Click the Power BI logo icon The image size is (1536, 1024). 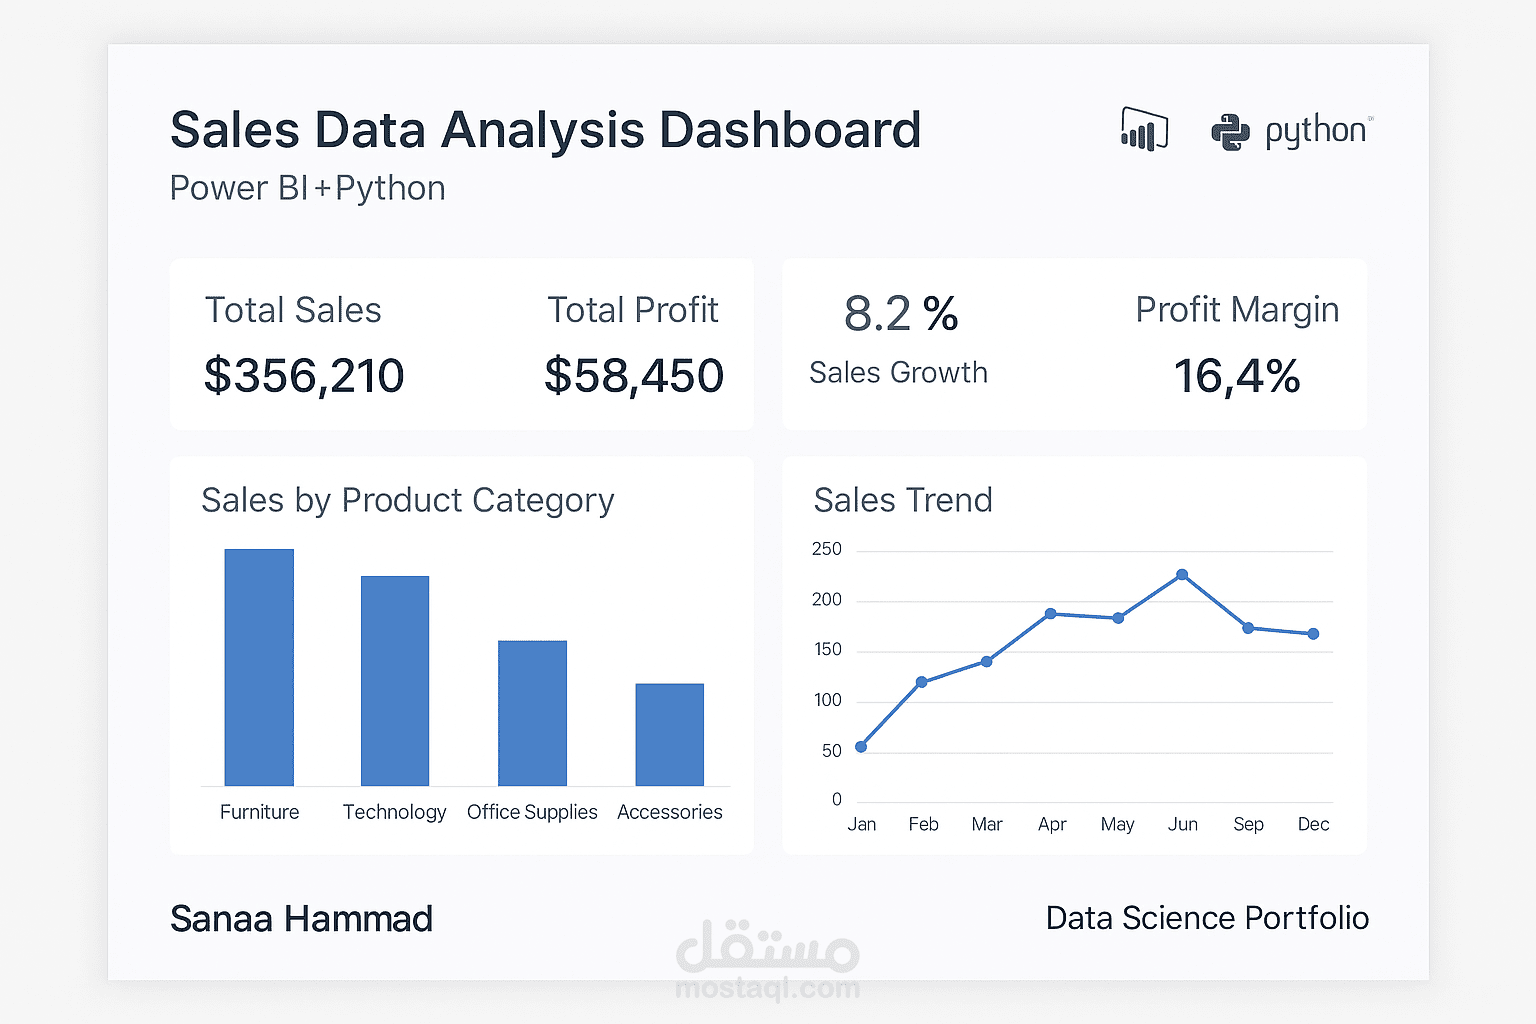tap(1145, 129)
